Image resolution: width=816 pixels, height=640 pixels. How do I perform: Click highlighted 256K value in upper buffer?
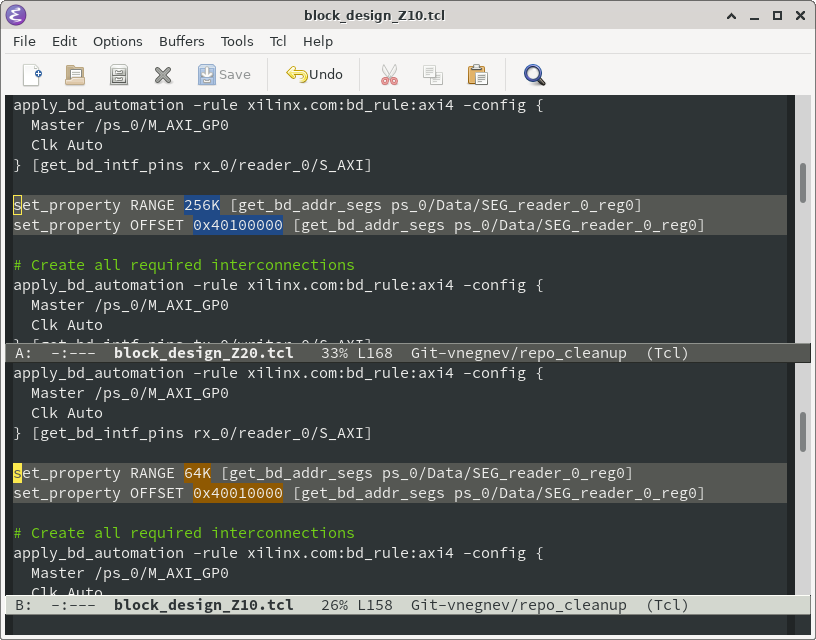[x=202, y=205]
